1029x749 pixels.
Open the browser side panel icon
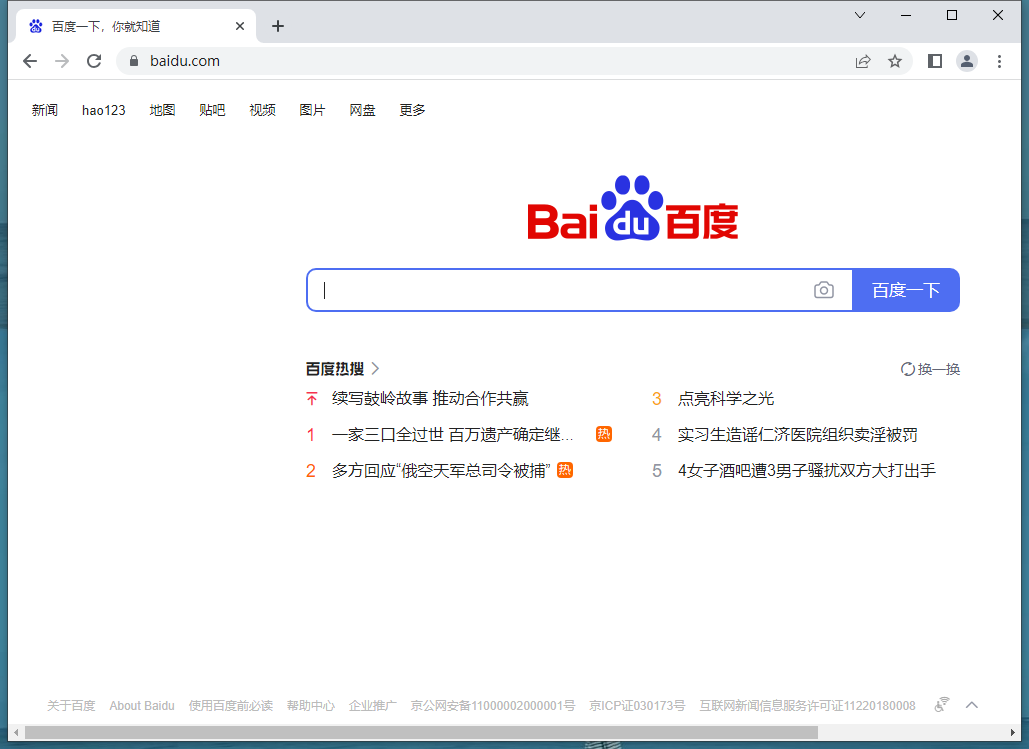coord(935,61)
